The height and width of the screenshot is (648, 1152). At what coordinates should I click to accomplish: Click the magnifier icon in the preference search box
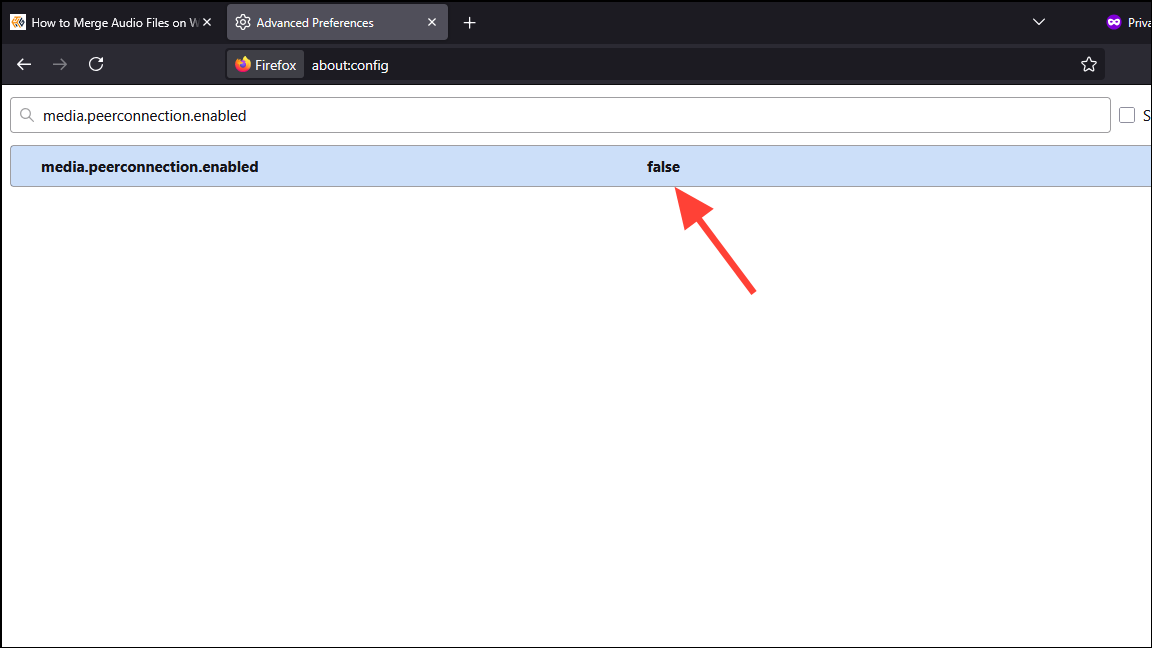click(x=27, y=116)
